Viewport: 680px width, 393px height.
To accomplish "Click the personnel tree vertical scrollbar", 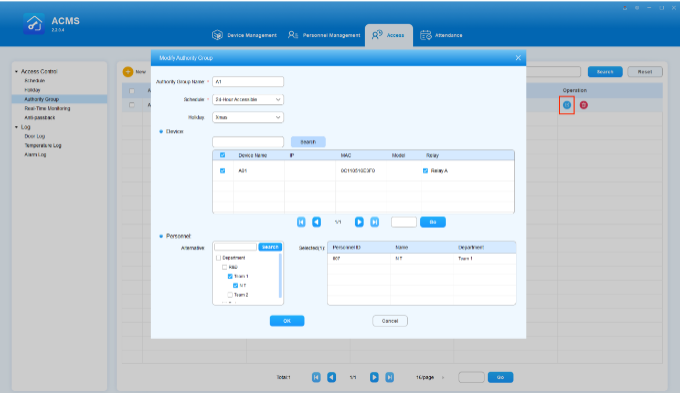I will pyautogui.click(x=280, y=276).
